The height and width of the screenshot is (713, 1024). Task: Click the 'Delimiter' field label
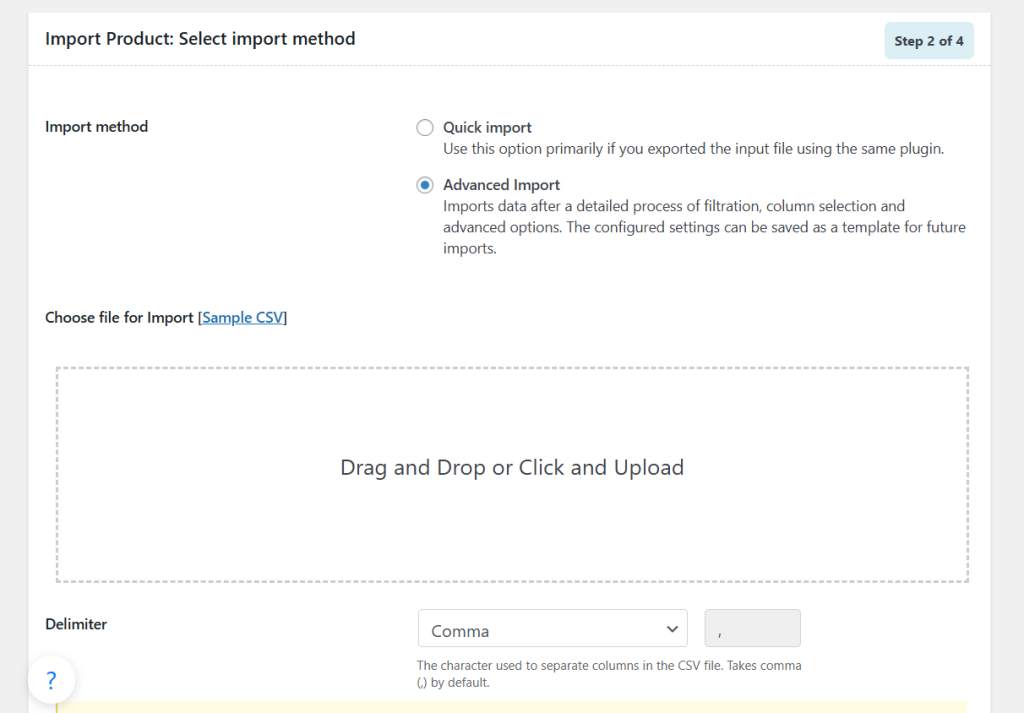[x=76, y=624]
